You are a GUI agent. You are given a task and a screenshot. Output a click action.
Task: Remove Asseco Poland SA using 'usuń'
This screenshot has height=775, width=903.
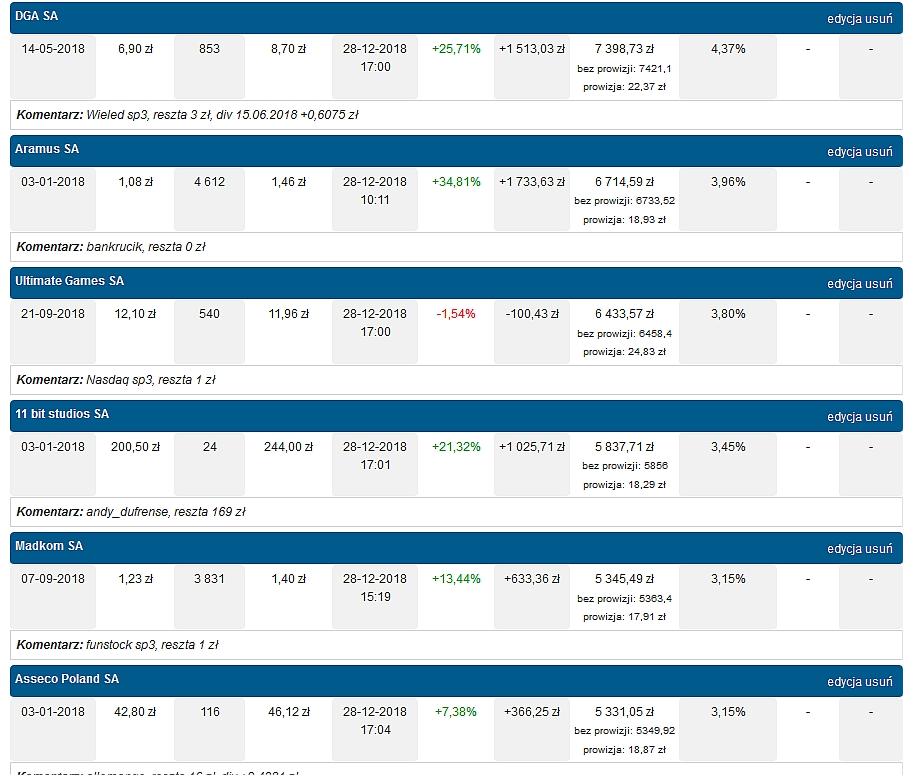(879, 682)
